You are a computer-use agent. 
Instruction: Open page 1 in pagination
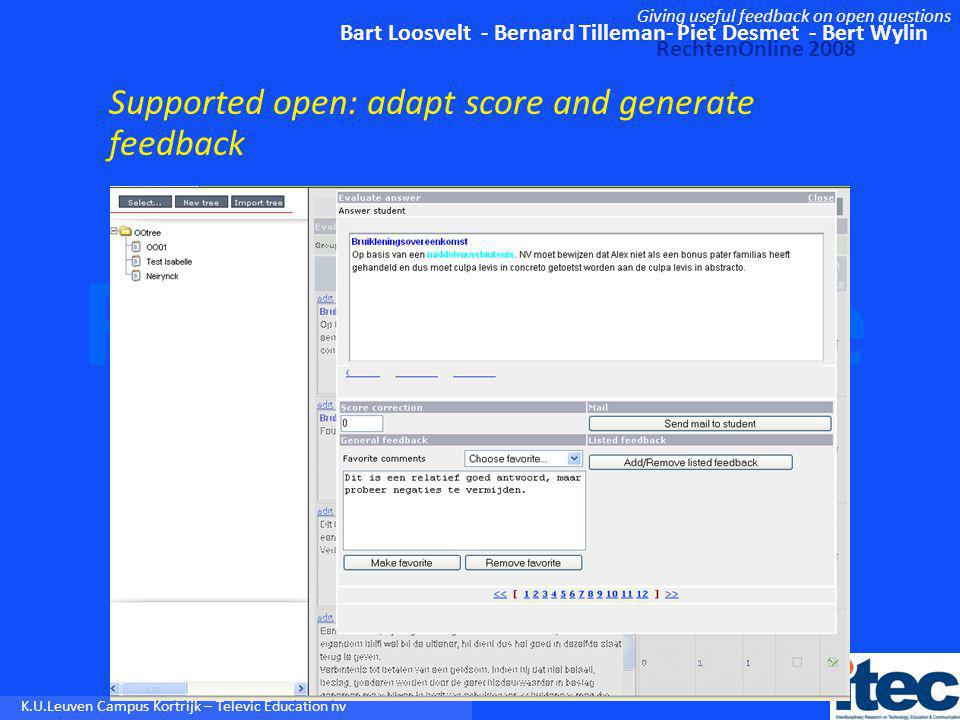pyautogui.click(x=527, y=594)
